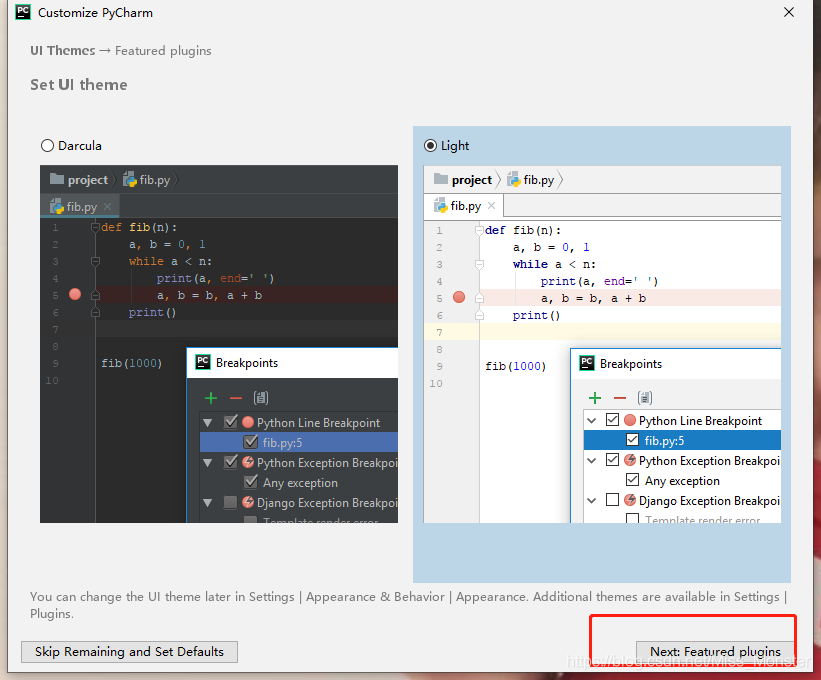Click group-by icon in Darcula Breakpoints toolbar
821x680 pixels.
coord(261,398)
